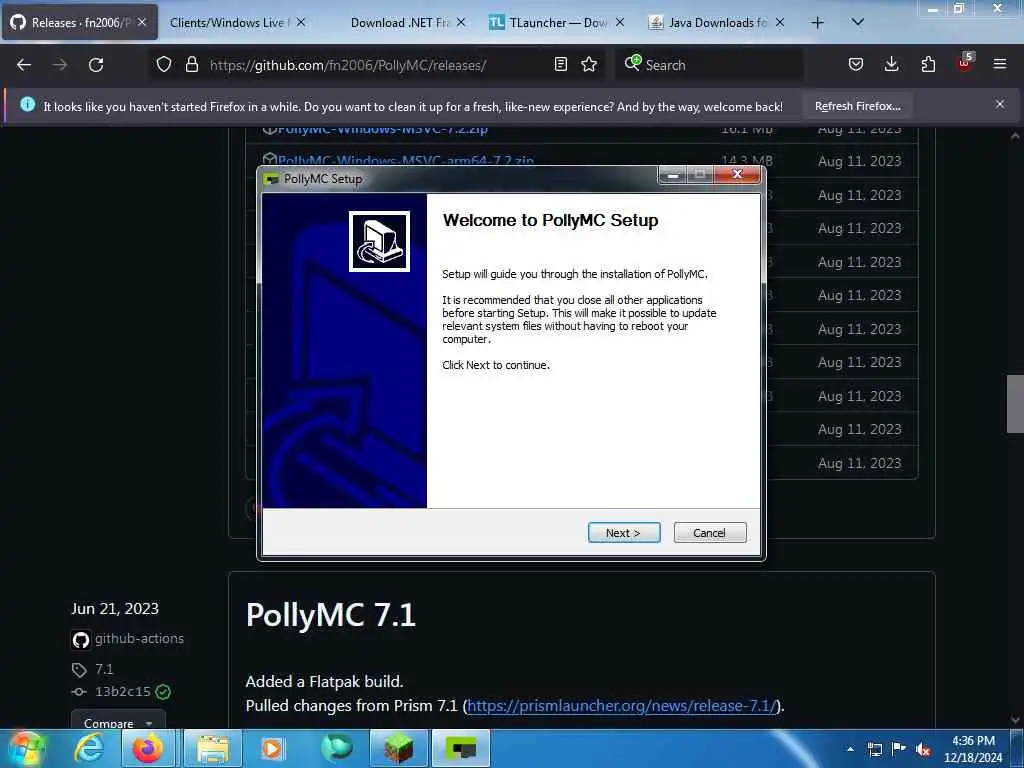Screen dimensions: 1024x768
Task: Cancel the PollyMC Setup wizard
Action: point(709,532)
